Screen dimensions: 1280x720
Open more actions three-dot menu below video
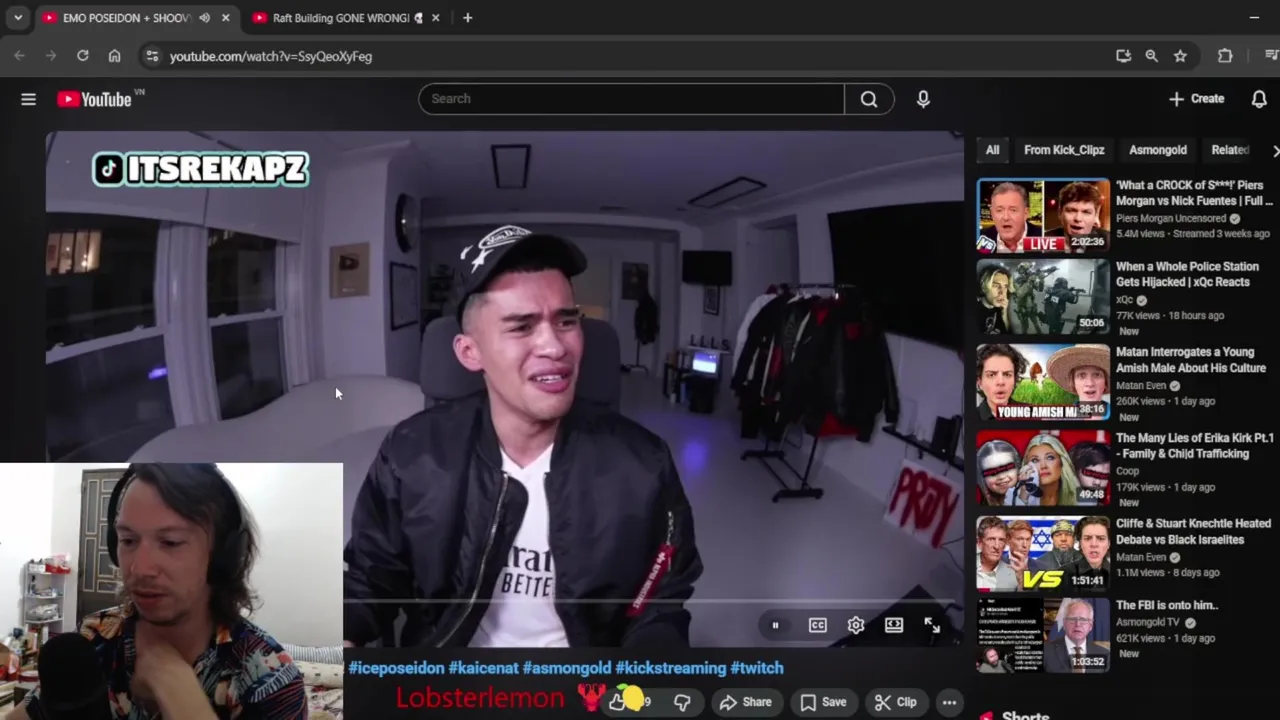tap(949, 702)
